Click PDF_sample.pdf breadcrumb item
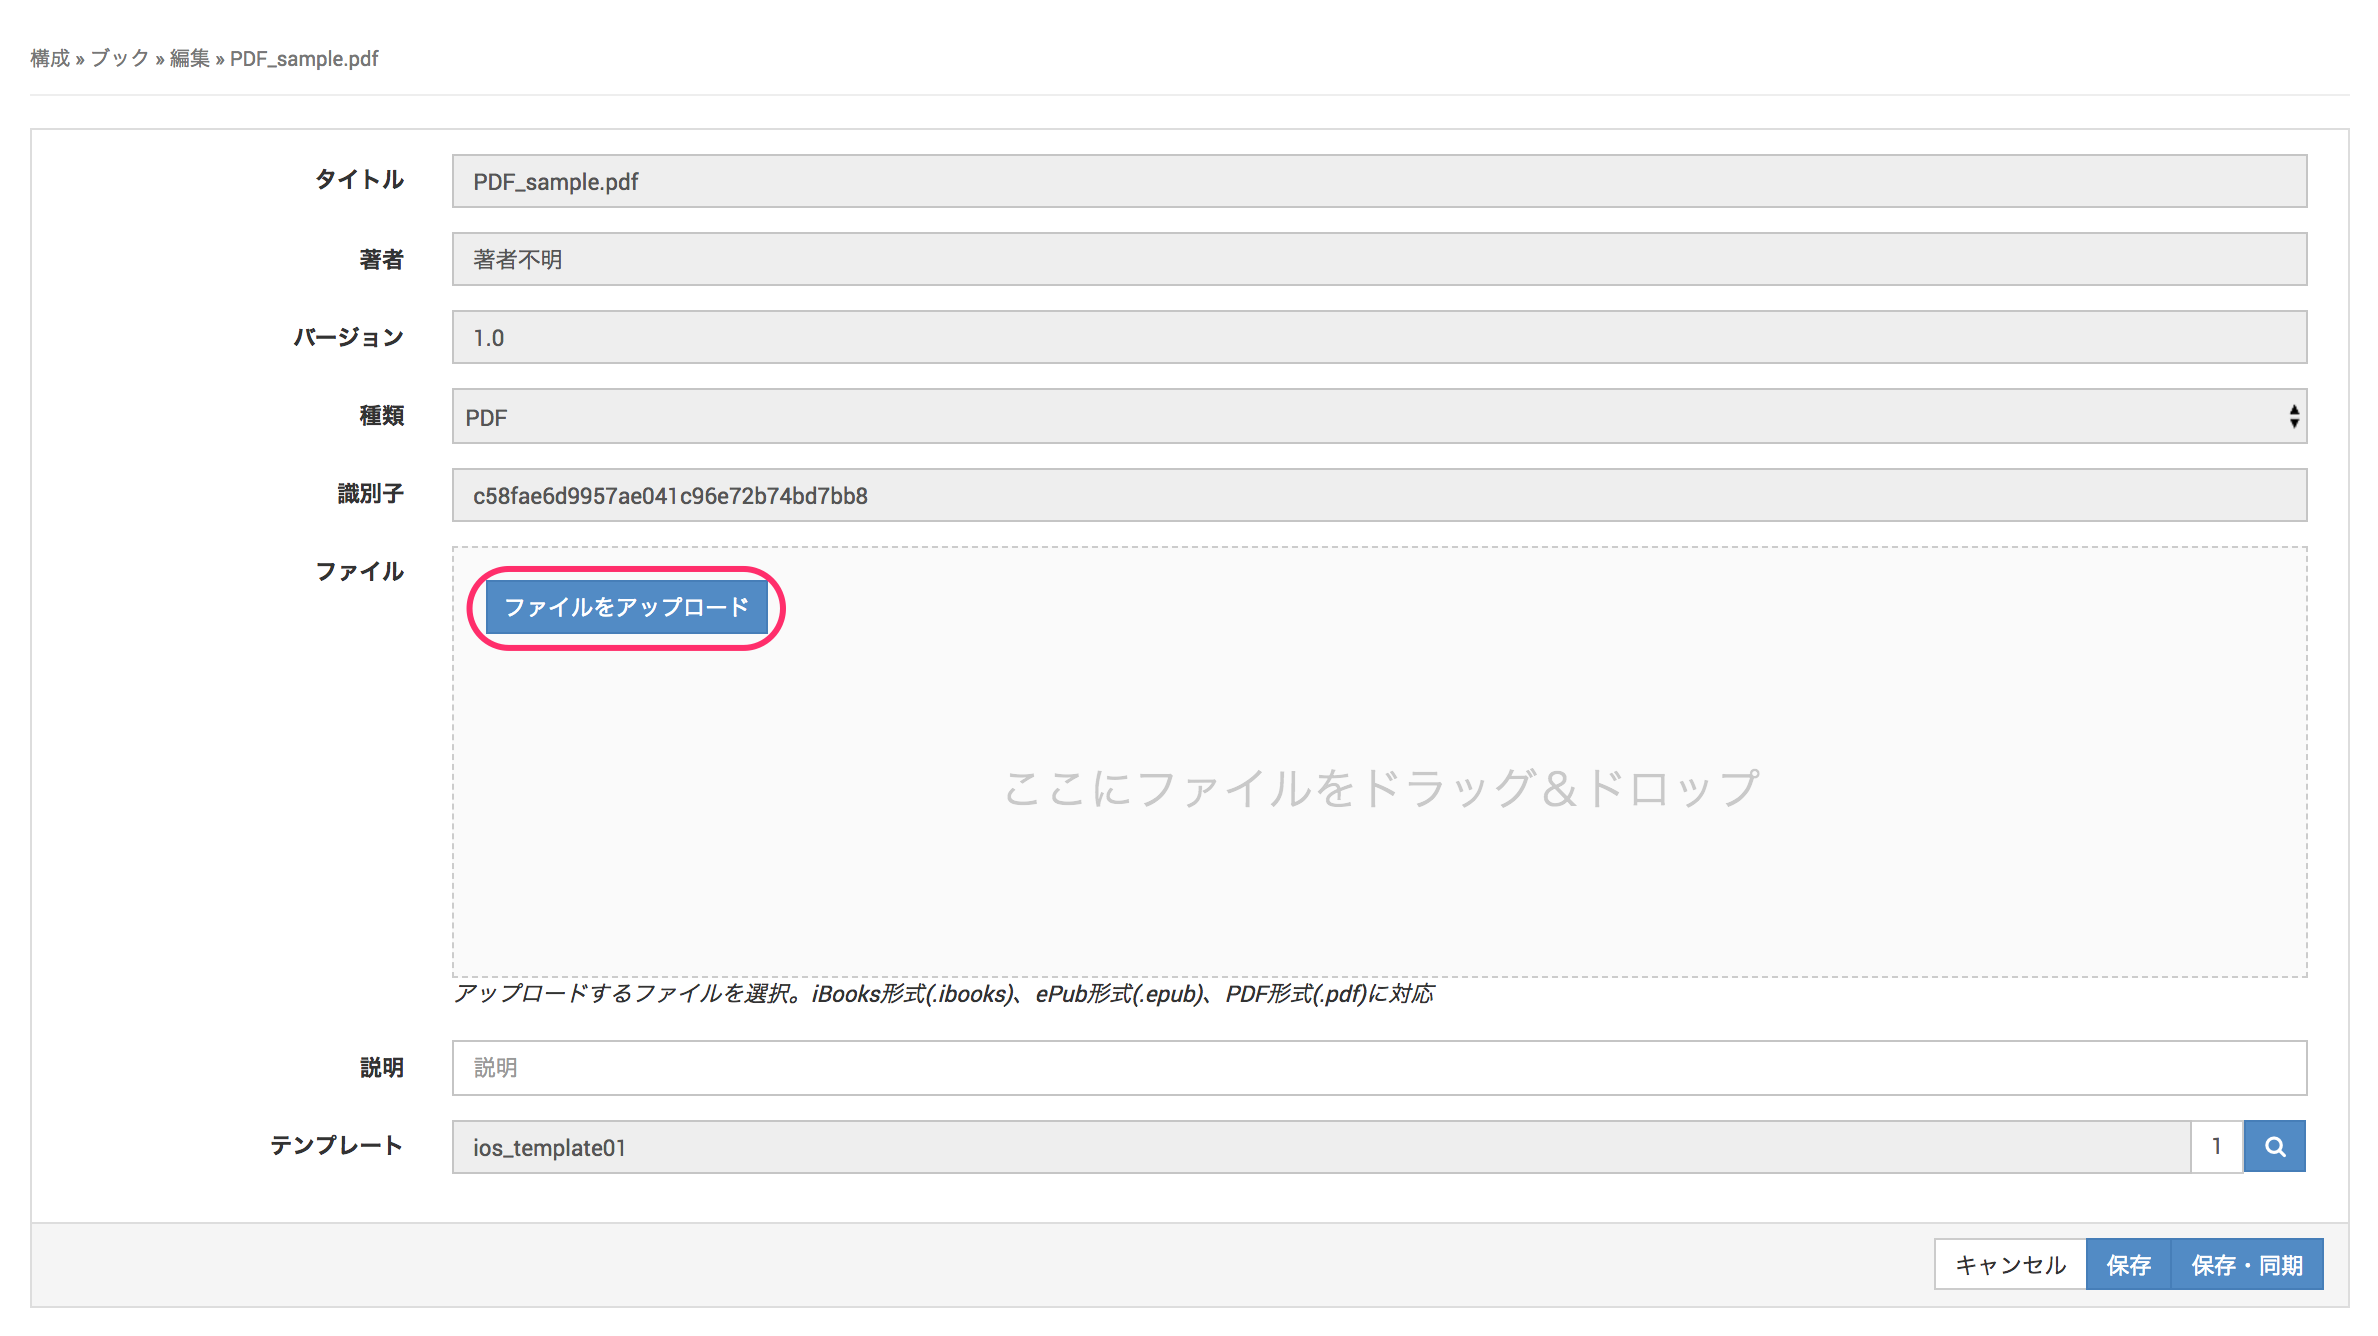This screenshot has height=1336, width=2378. 304,59
